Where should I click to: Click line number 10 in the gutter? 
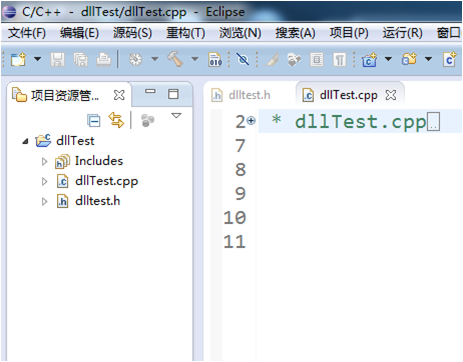(235, 218)
